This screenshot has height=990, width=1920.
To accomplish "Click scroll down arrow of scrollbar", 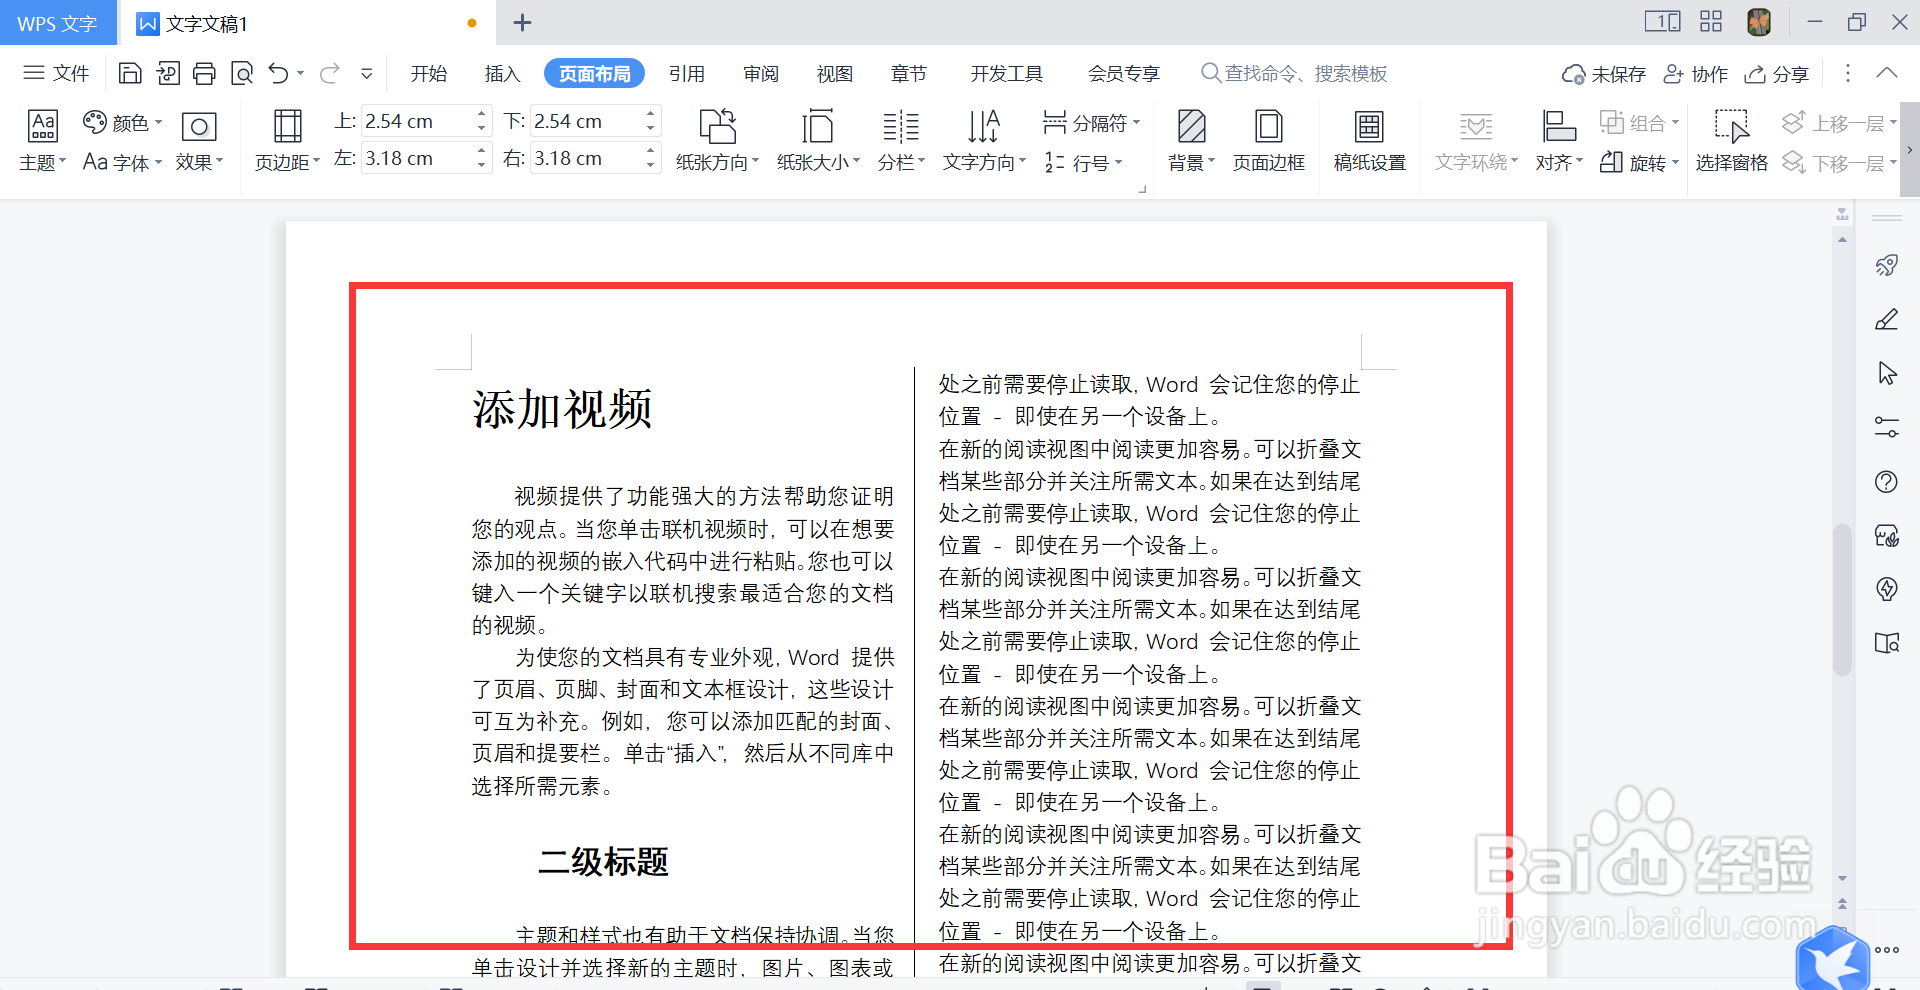I will click(x=1842, y=878).
